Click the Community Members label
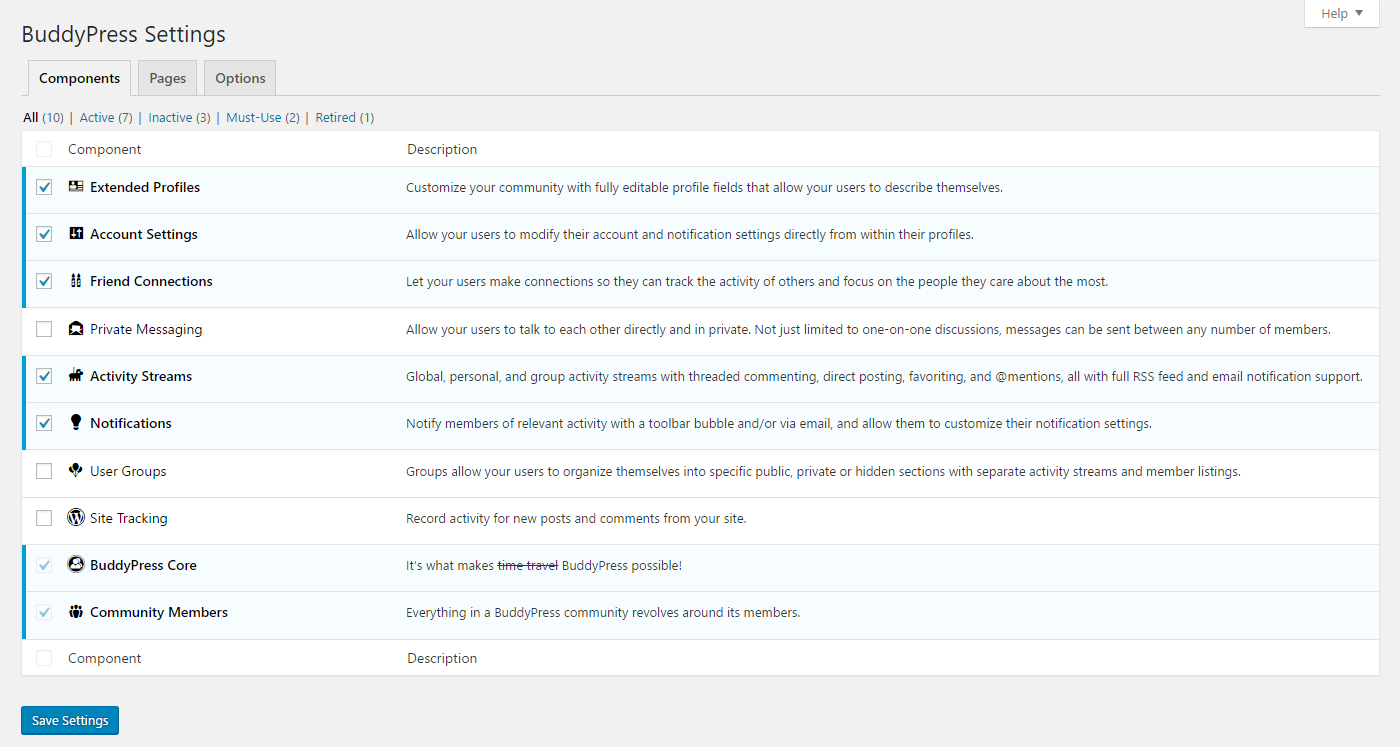 pyautogui.click(x=159, y=612)
